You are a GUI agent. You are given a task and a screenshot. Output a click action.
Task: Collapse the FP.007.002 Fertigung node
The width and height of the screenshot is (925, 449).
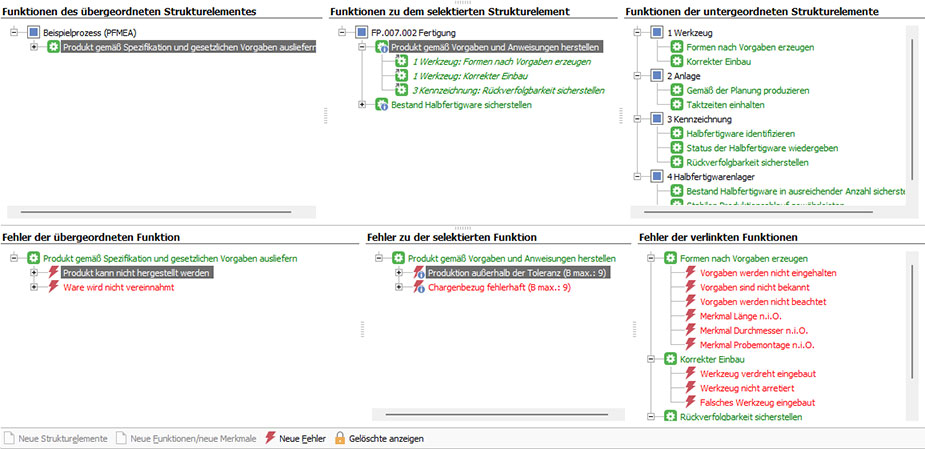click(343, 33)
